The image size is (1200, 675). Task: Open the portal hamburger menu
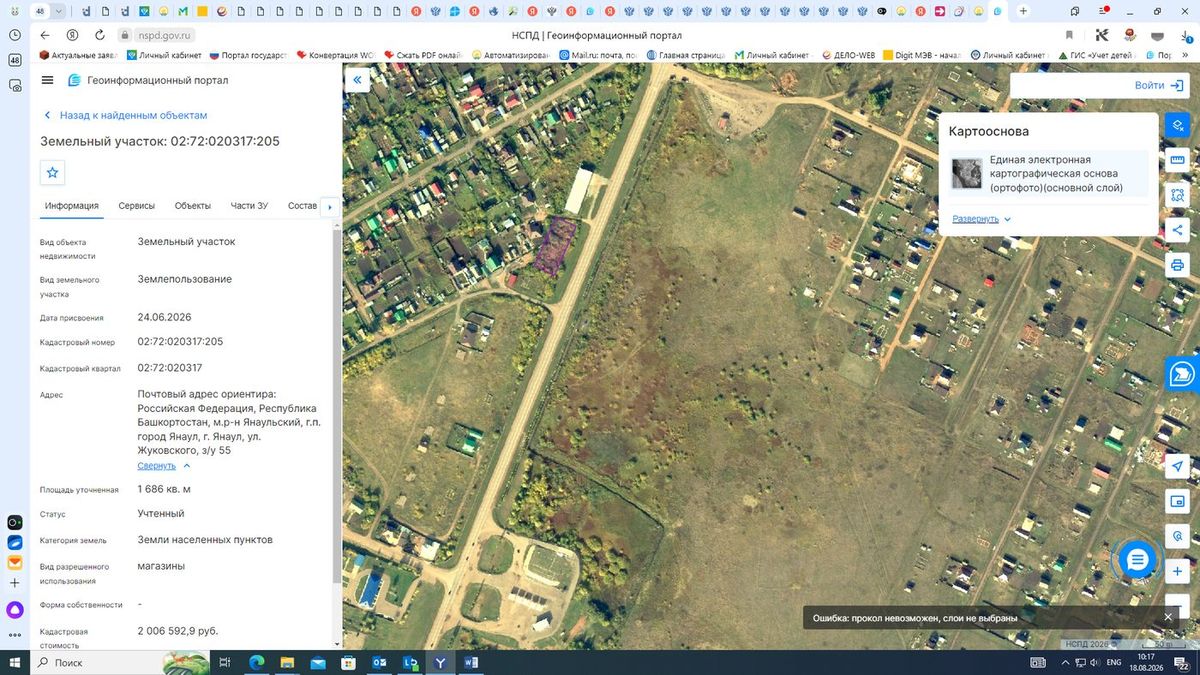coord(48,80)
